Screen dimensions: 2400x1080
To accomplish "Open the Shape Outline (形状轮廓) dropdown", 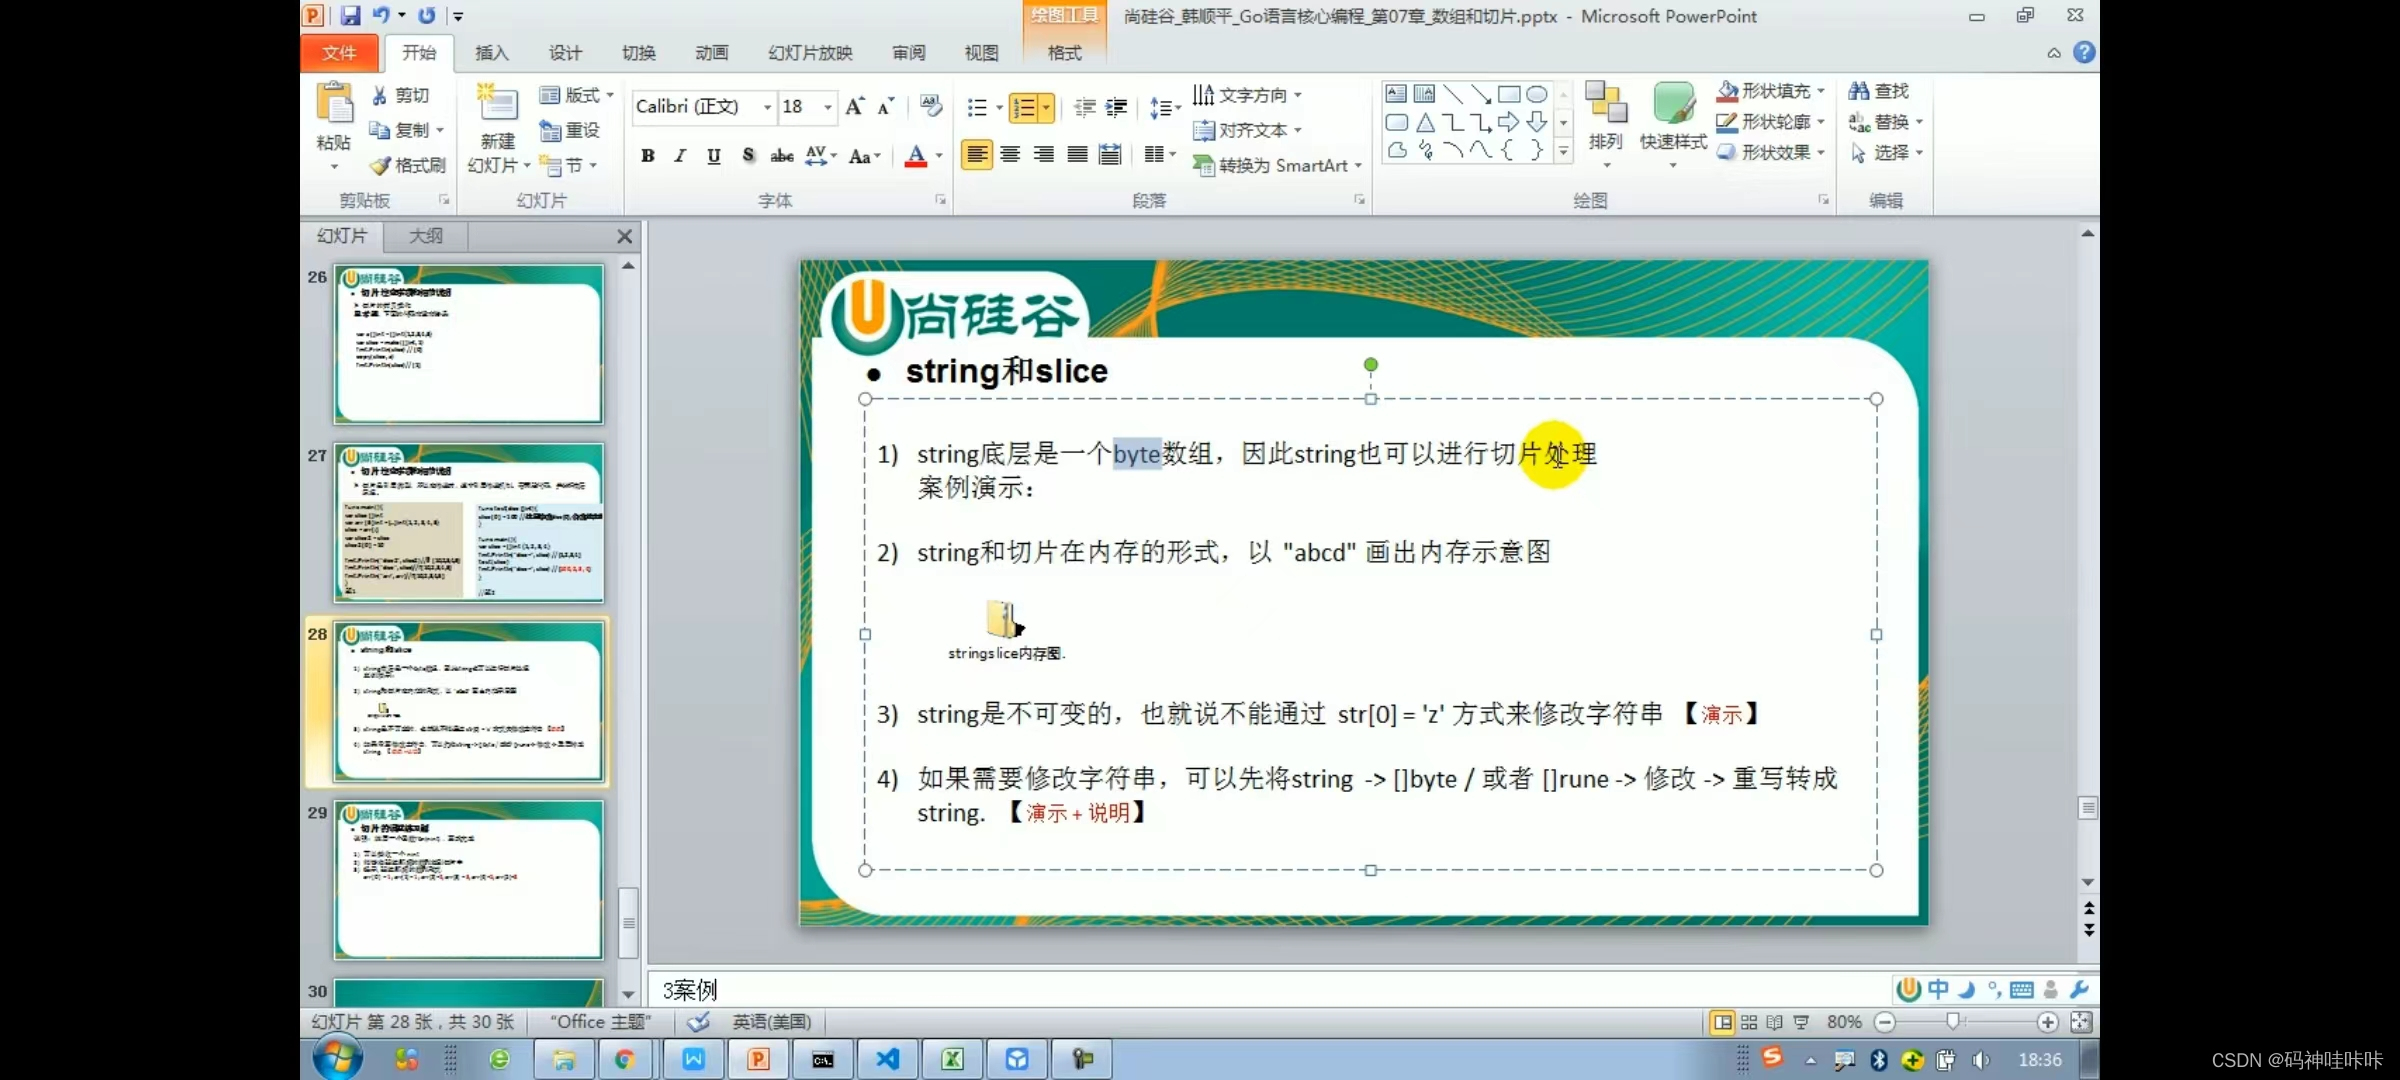I will tap(1771, 122).
